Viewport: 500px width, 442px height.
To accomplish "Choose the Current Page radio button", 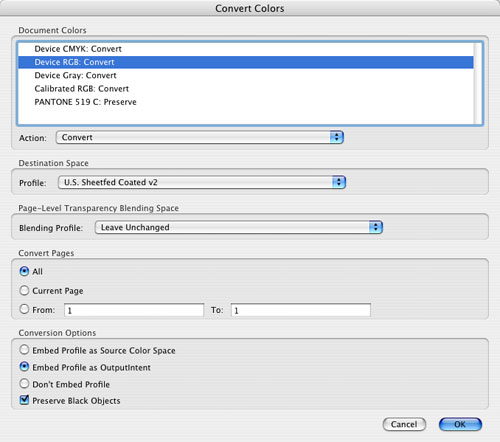I will tap(24, 290).
